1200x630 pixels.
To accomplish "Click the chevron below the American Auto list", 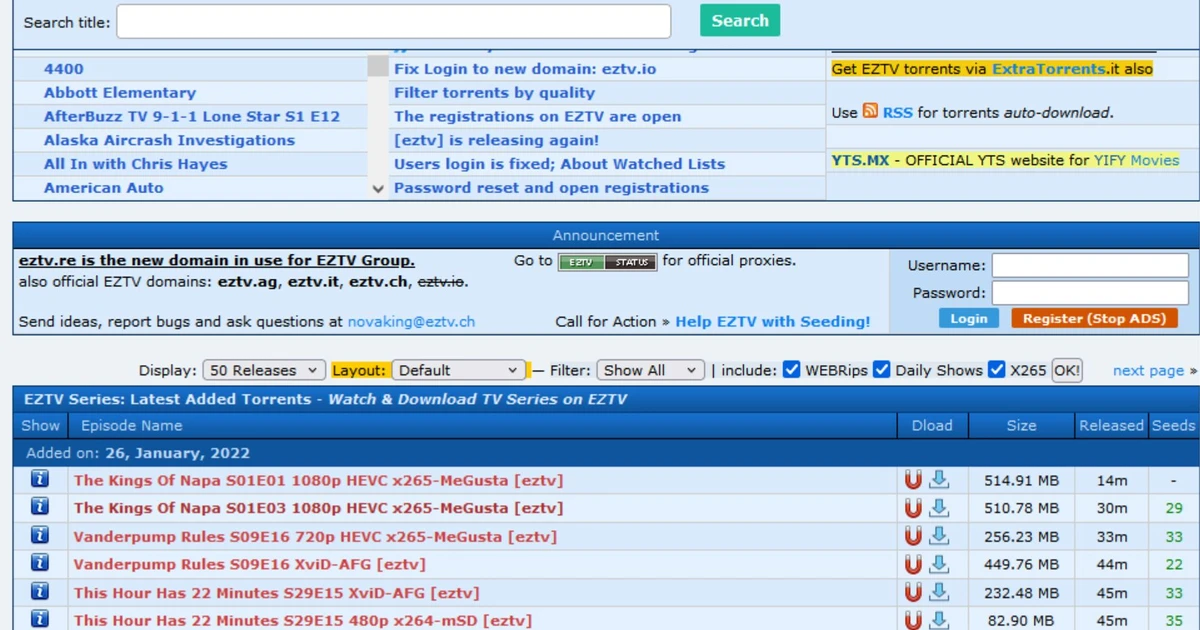I will (378, 188).
